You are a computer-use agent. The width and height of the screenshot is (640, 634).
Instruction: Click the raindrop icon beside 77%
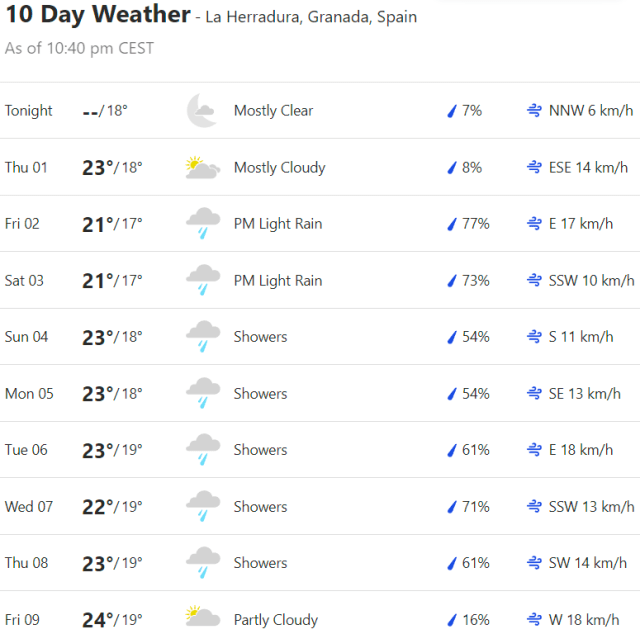coord(451,224)
